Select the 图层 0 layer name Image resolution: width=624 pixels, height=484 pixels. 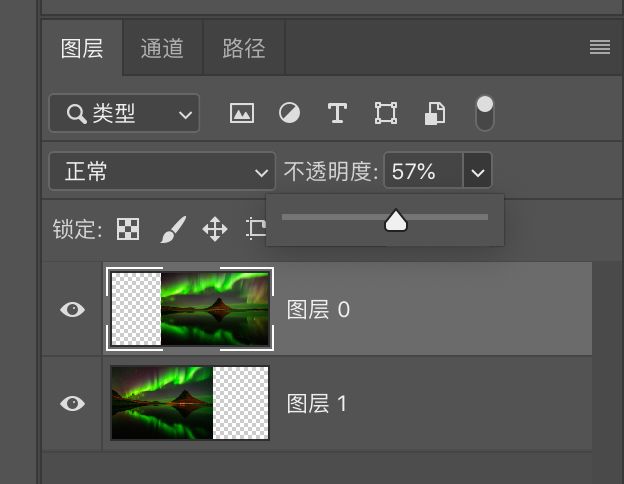(x=318, y=309)
